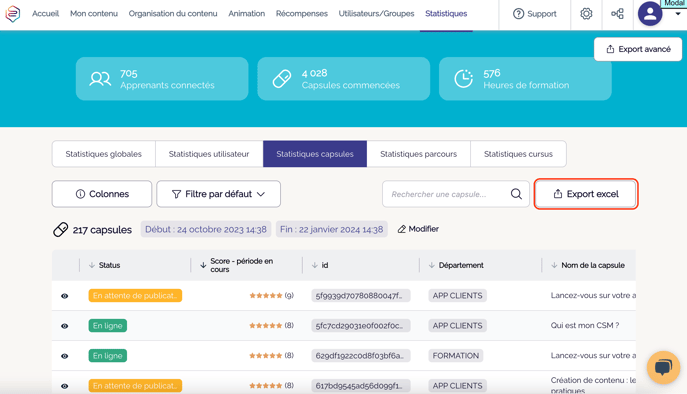This screenshot has height=394, width=687.
Task: Expand the profile menu arrow
Action: click(677, 14)
